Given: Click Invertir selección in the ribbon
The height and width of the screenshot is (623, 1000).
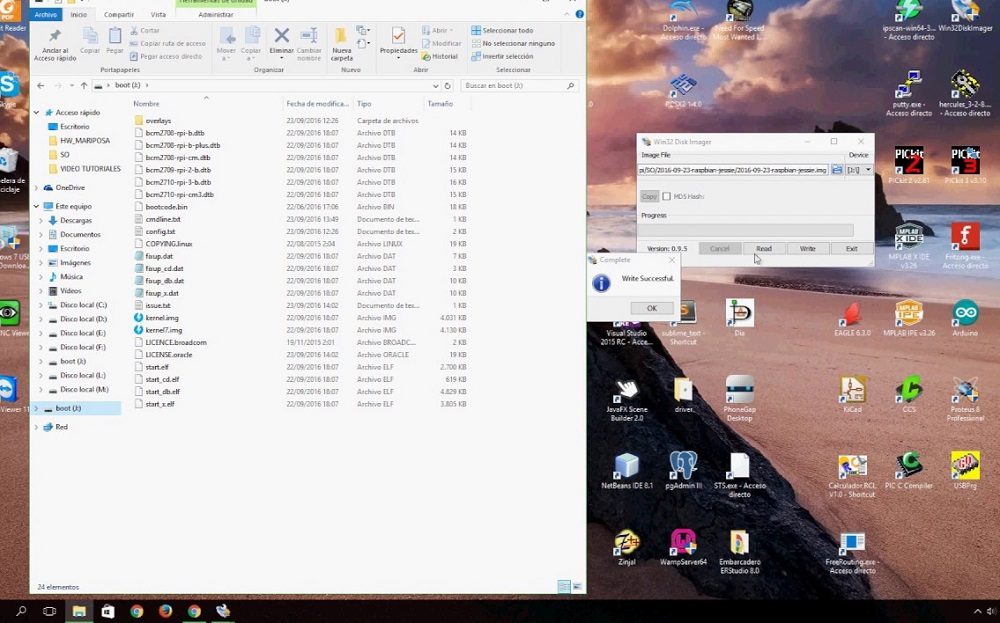Looking at the screenshot, I should (502, 56).
